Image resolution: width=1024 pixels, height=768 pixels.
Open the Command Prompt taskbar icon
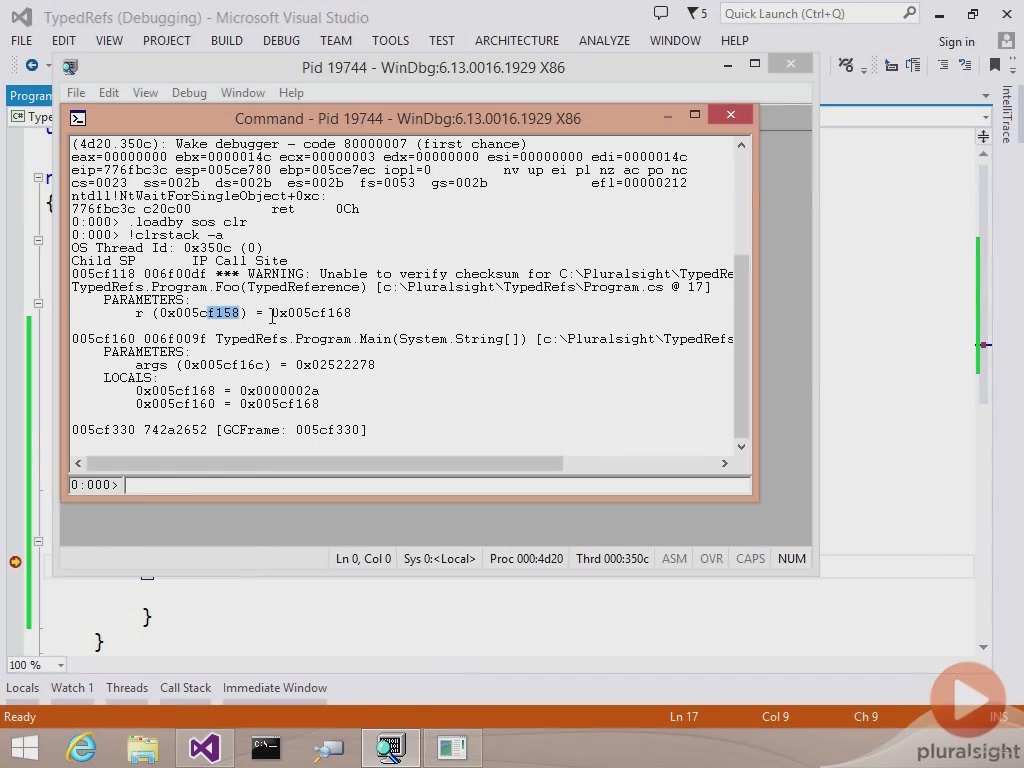(266, 748)
